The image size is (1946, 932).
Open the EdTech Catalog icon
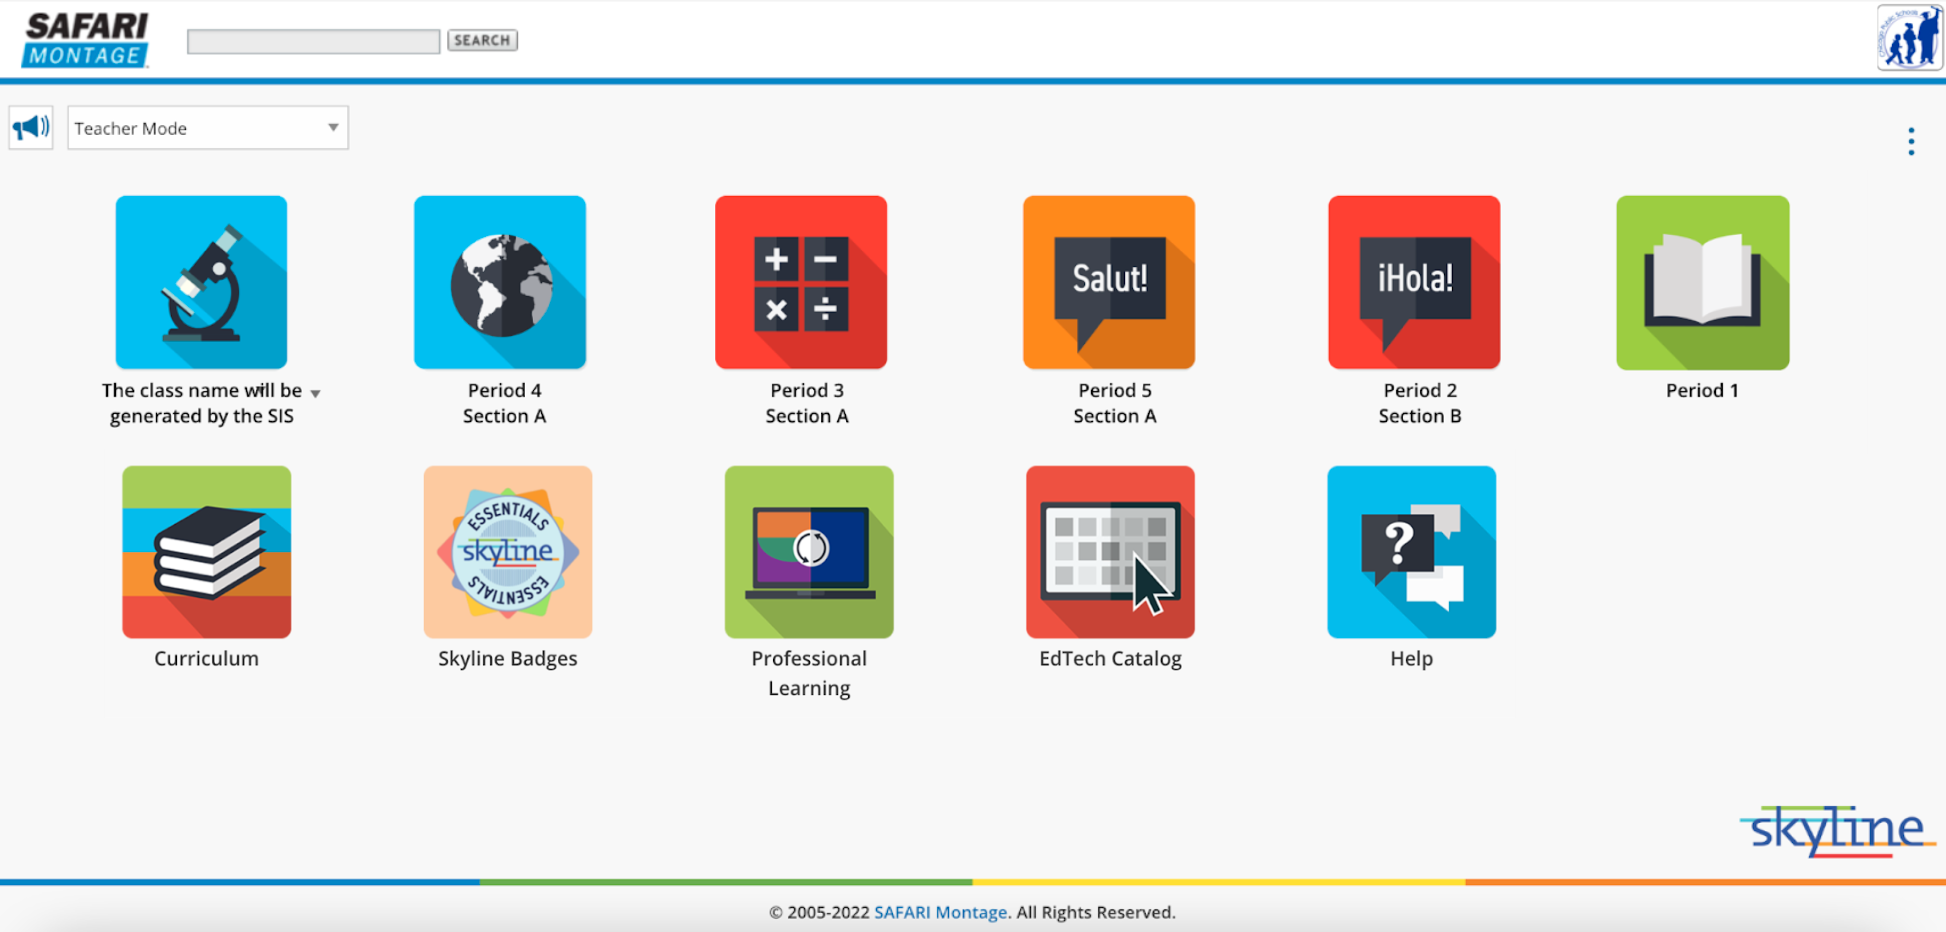tap(1110, 552)
